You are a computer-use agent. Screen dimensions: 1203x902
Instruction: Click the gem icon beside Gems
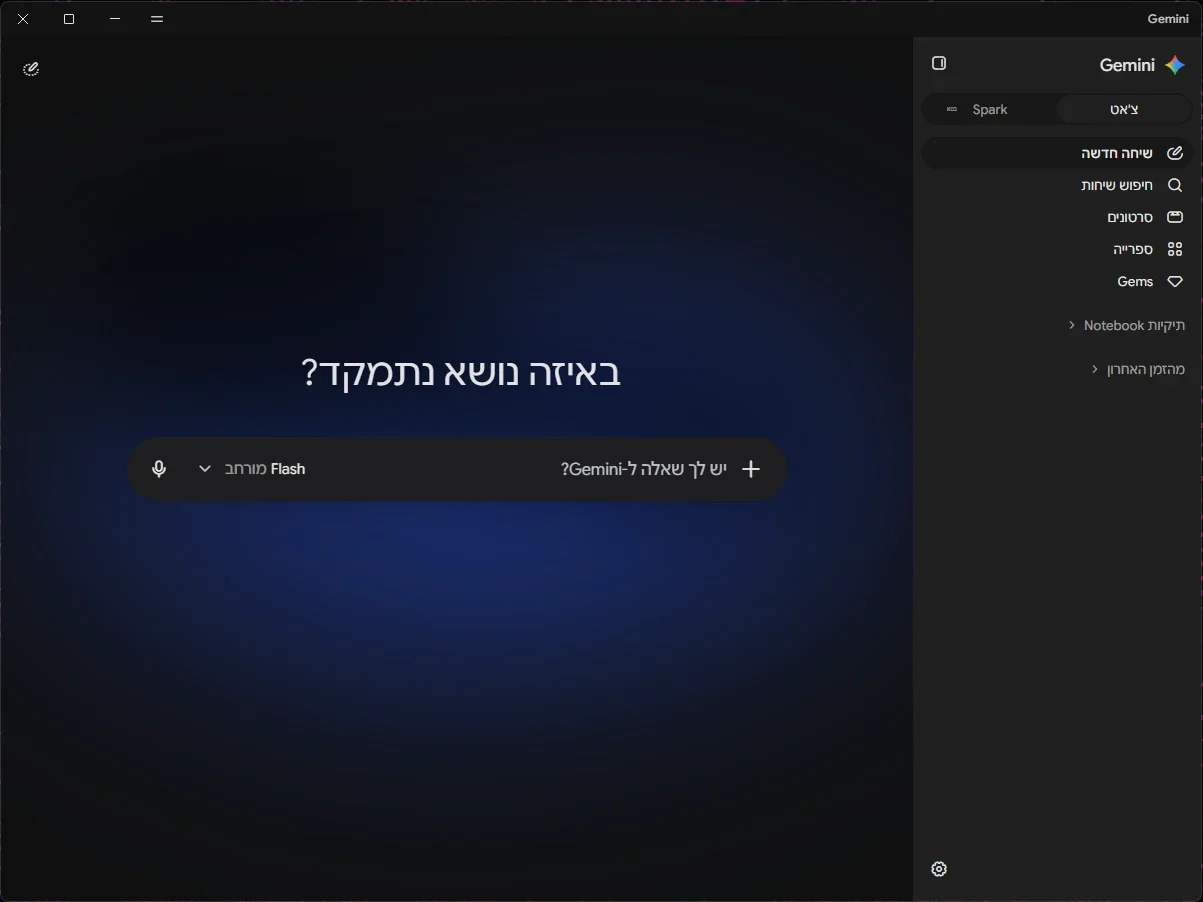(1175, 281)
